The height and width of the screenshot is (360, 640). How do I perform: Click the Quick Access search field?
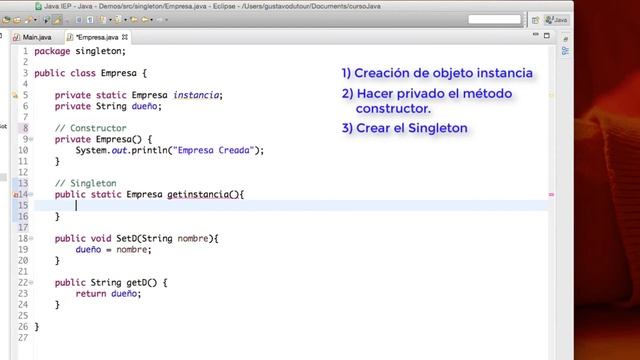coord(494,19)
